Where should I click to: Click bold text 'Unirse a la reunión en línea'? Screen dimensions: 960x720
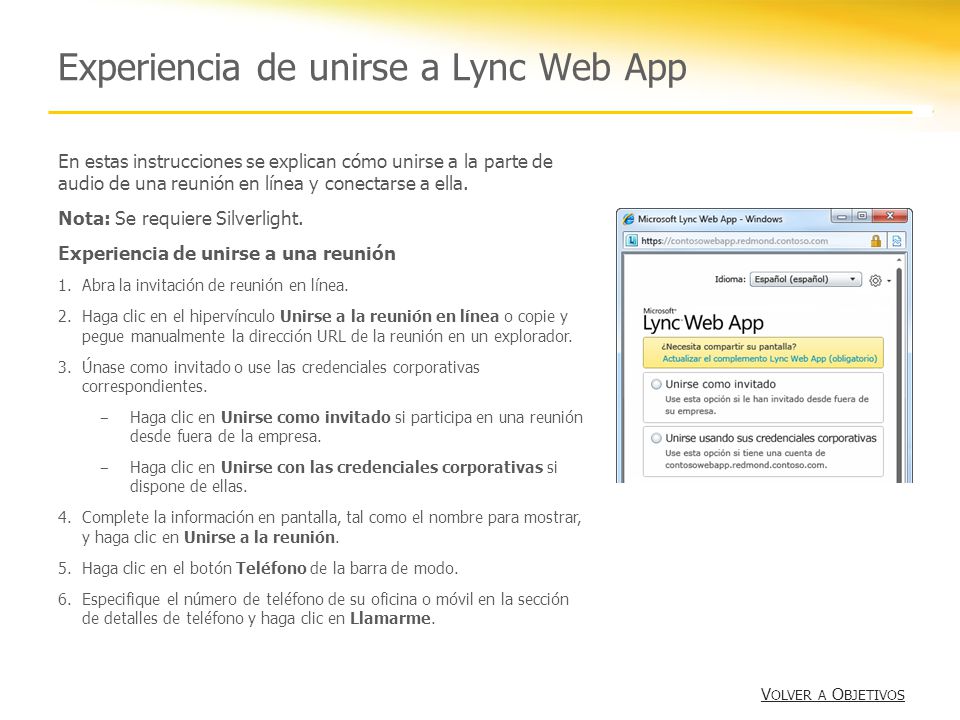(x=389, y=317)
